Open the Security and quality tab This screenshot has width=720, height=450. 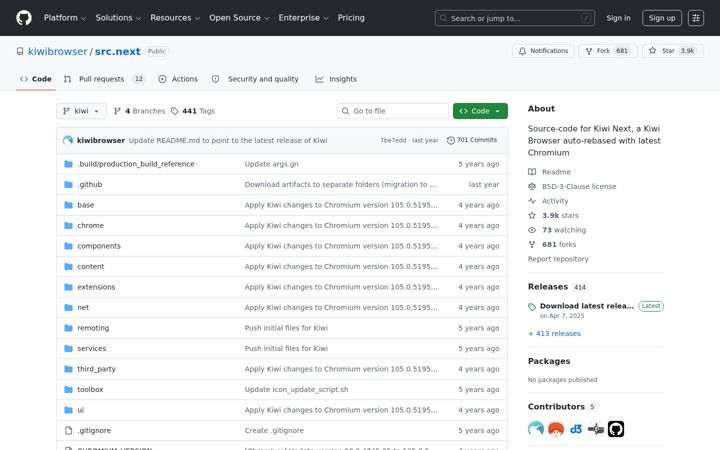255,79
